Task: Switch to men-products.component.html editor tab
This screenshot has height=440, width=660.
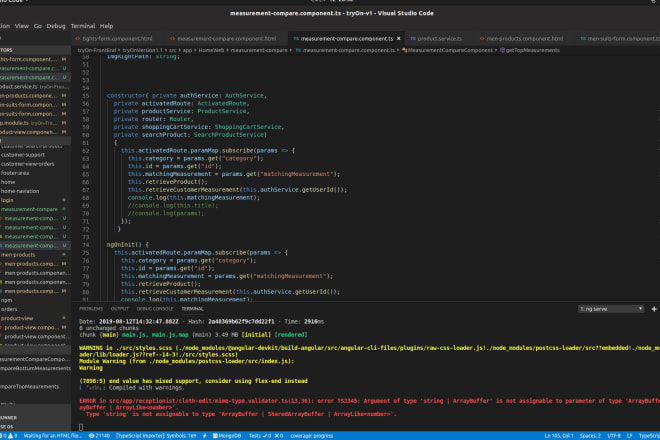Action: [x=524, y=38]
